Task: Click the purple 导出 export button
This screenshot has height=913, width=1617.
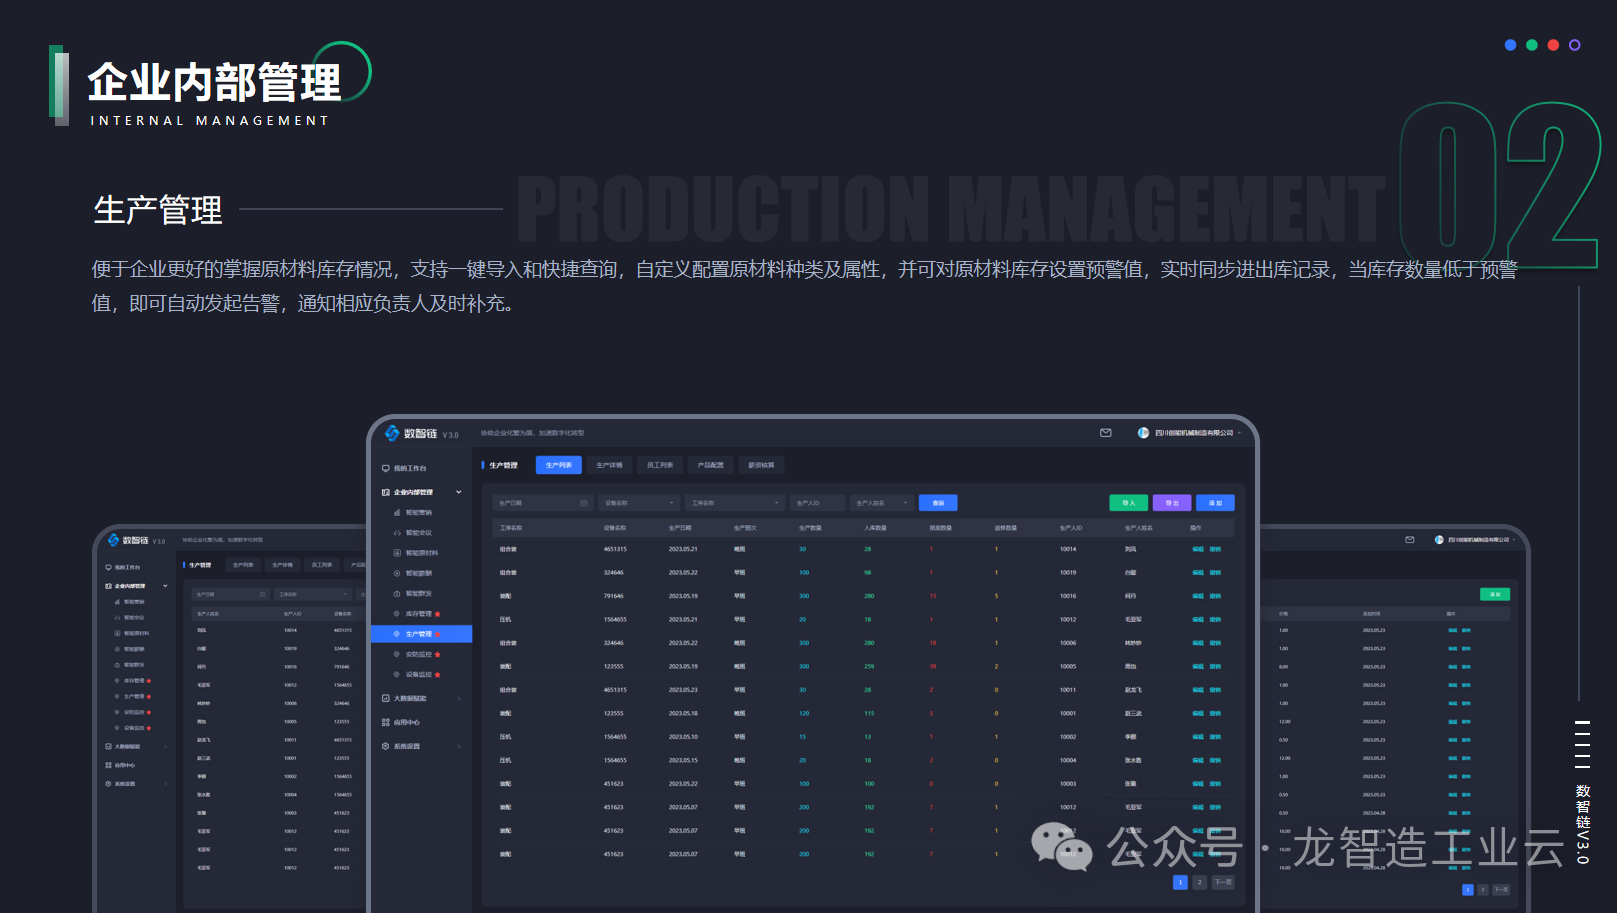Action: point(1172,503)
